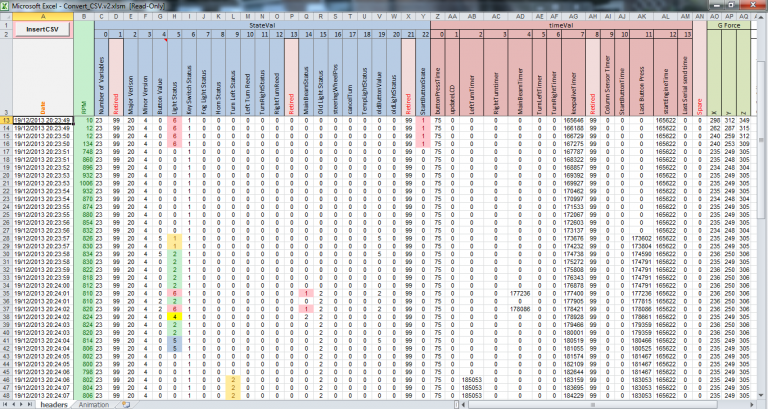This screenshot has height=409, width=768.
Task: Select row 35 header
Action: (x=6, y=293)
